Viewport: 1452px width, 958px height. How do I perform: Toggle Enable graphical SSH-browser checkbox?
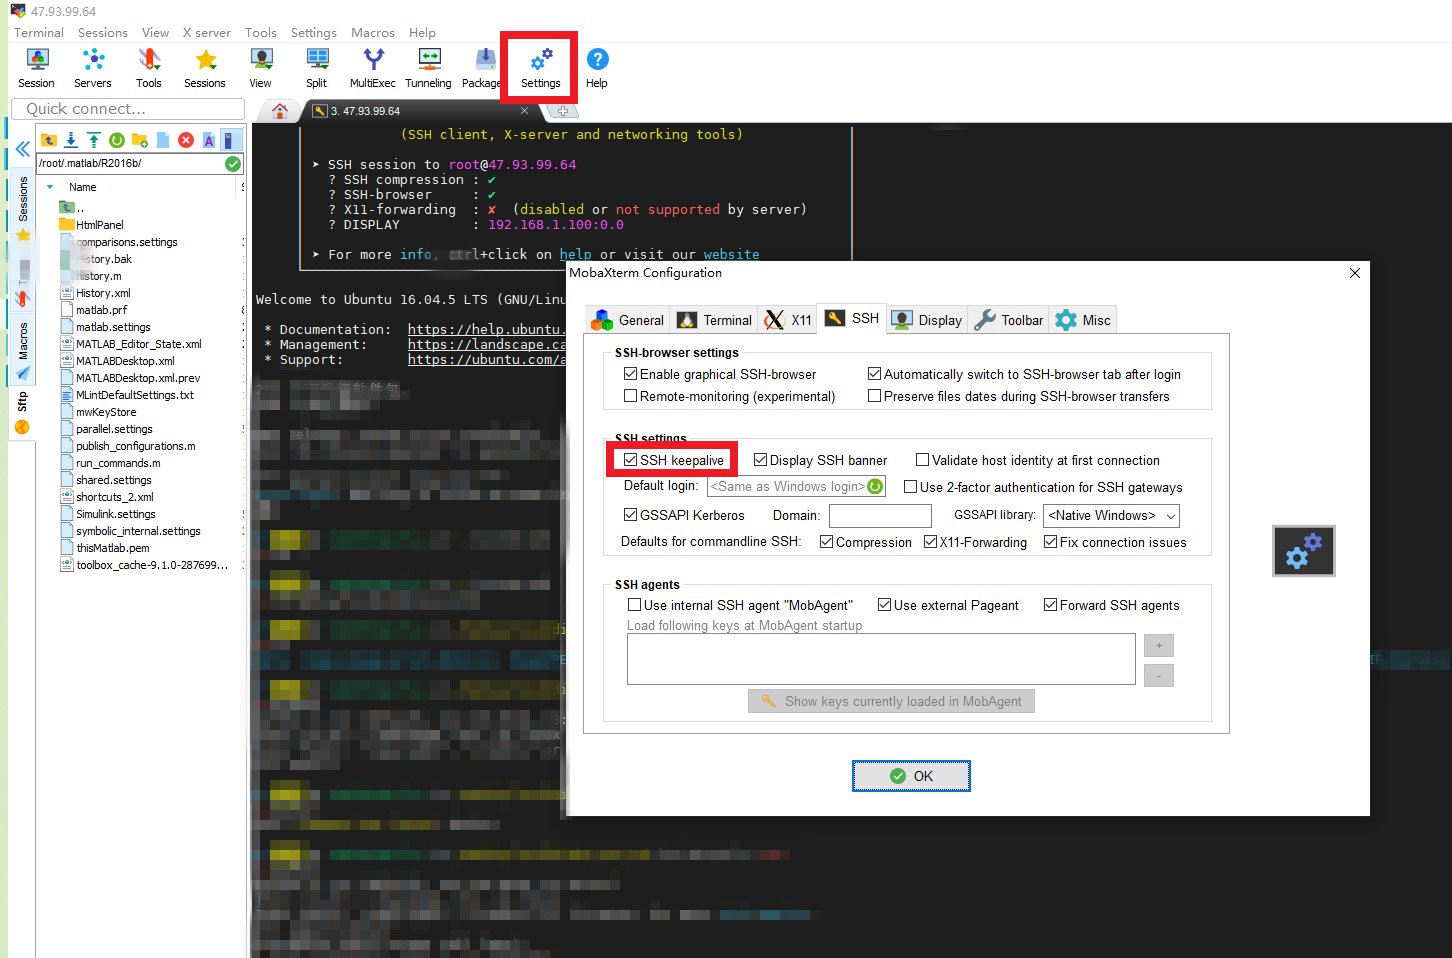631,374
